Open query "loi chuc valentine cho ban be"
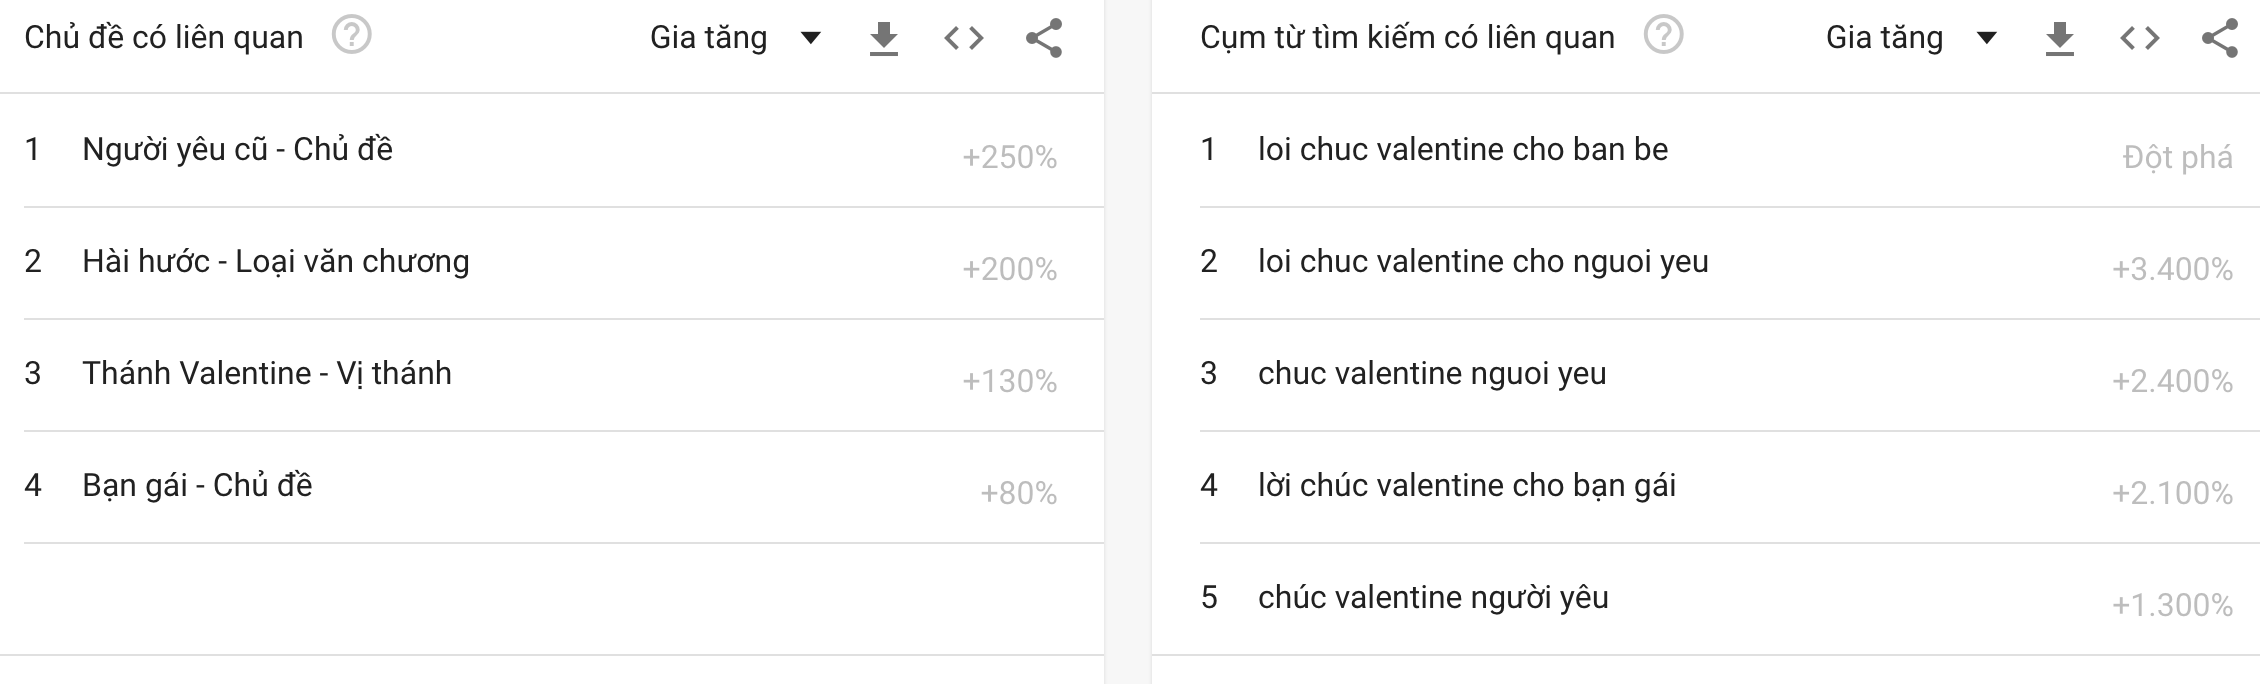This screenshot has width=2260, height=684. click(1463, 150)
